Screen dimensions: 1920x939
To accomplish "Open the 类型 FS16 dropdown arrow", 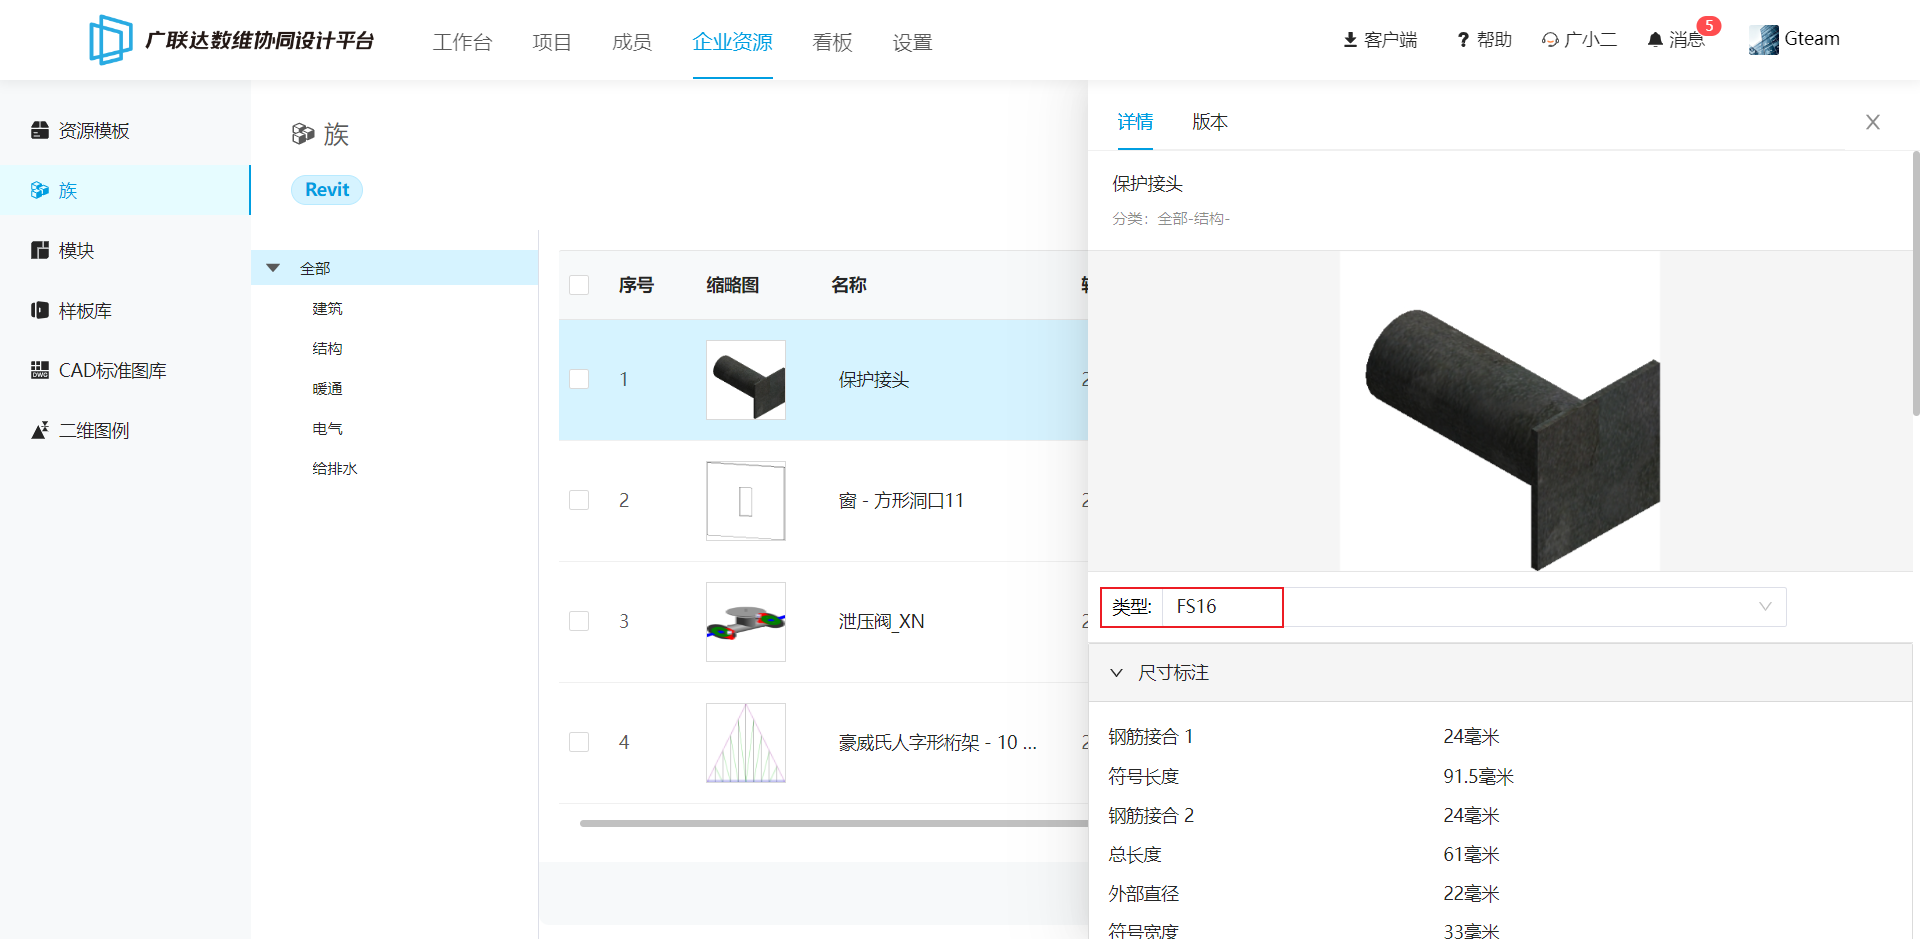I will [x=1765, y=607].
